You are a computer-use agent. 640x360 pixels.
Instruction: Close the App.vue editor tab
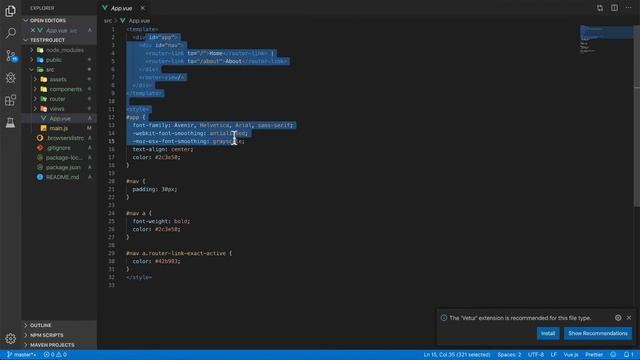142,8
